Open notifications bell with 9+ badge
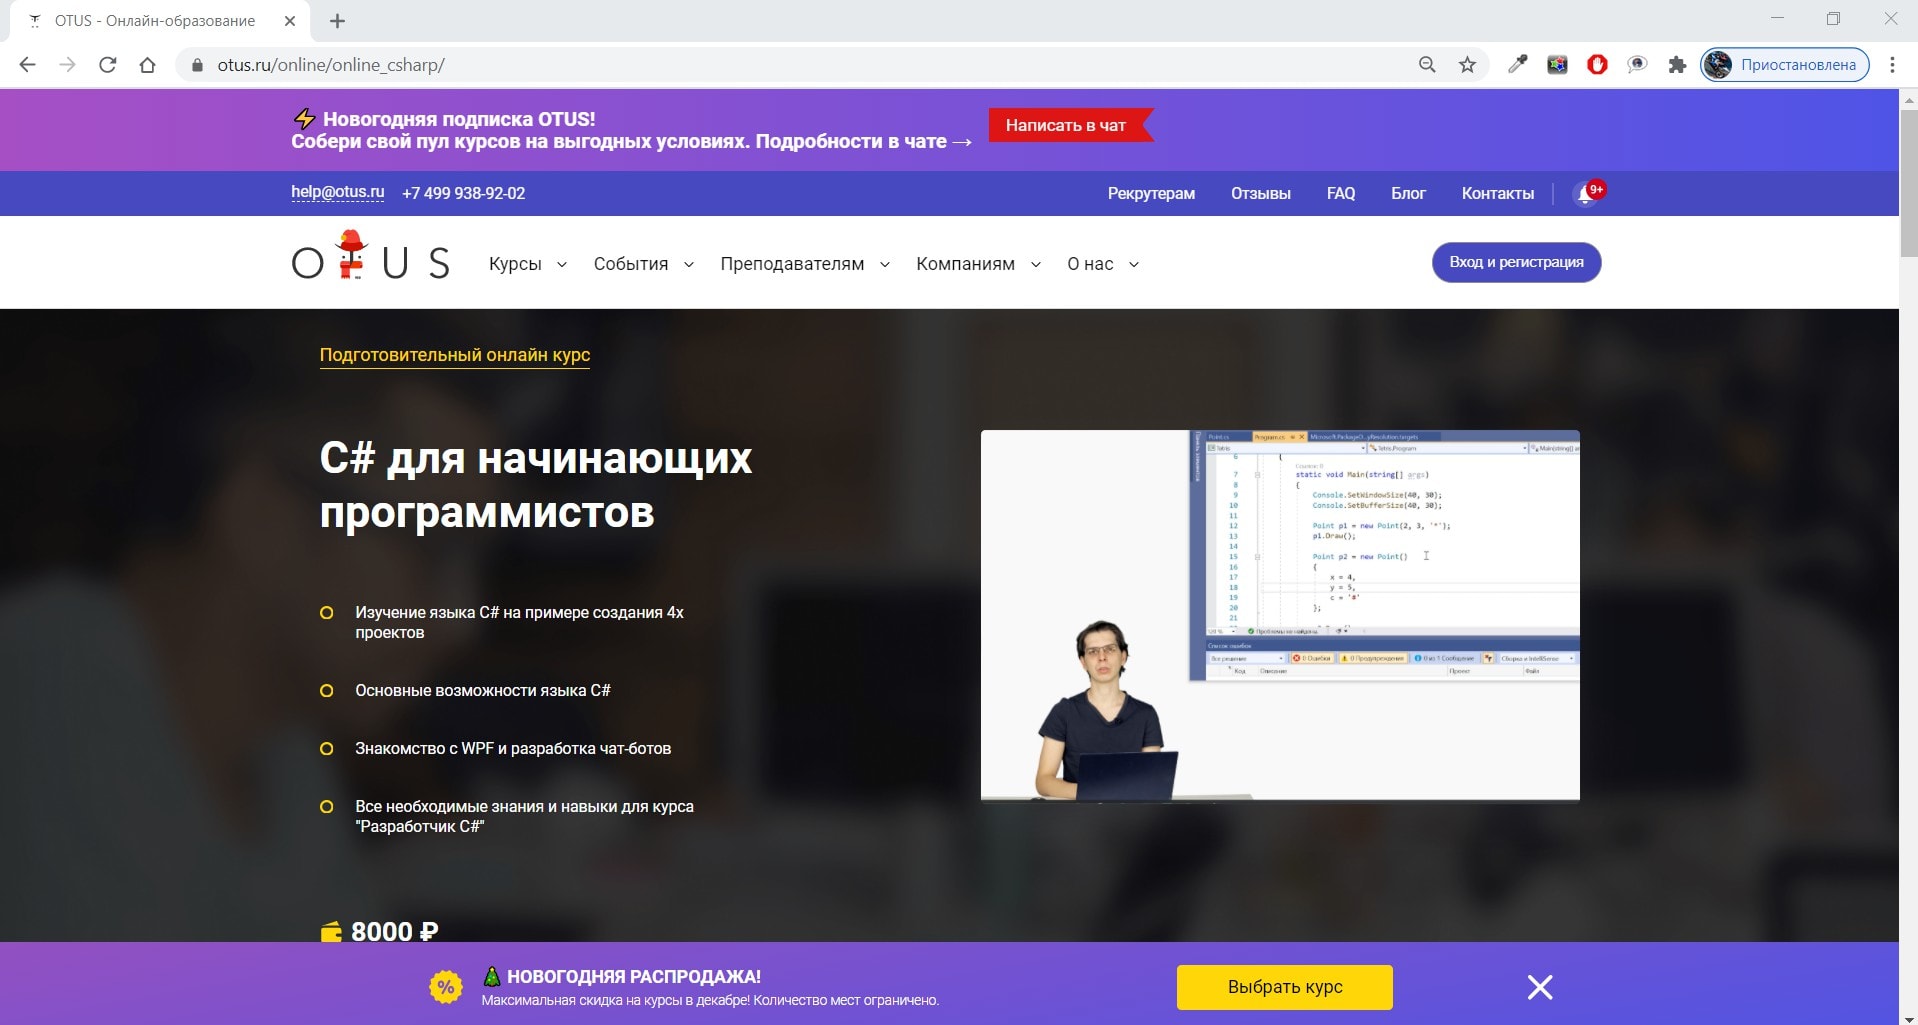Screen dimensions: 1918x1025 pyautogui.click(x=1588, y=193)
